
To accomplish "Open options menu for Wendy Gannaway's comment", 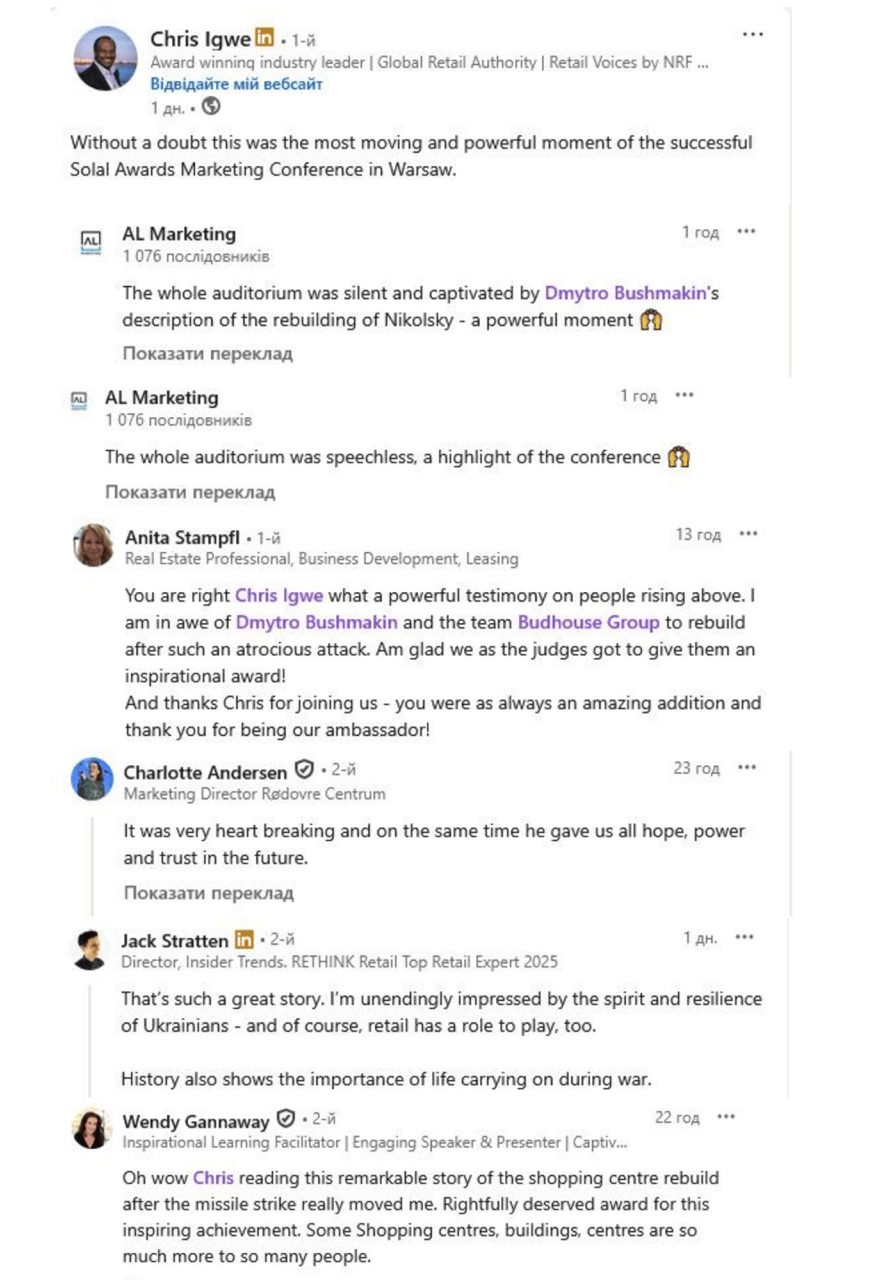I will coord(726,1118).
